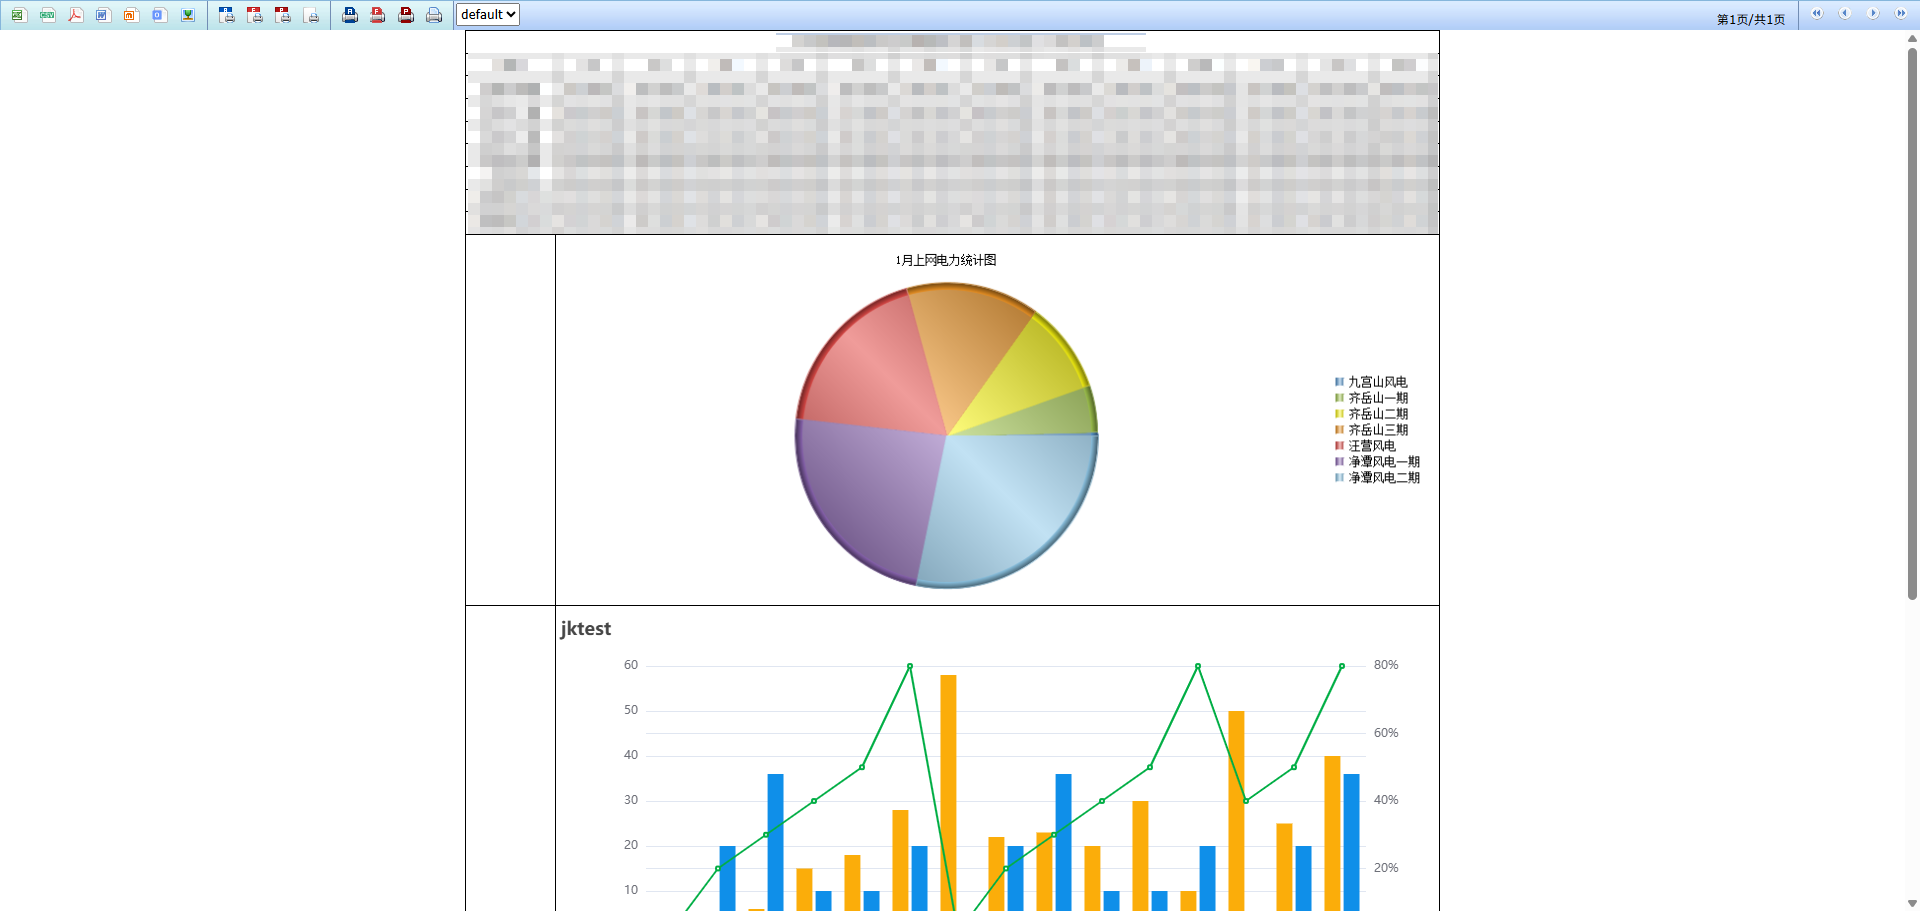
Task: Go to the previous page
Action: point(1845,14)
